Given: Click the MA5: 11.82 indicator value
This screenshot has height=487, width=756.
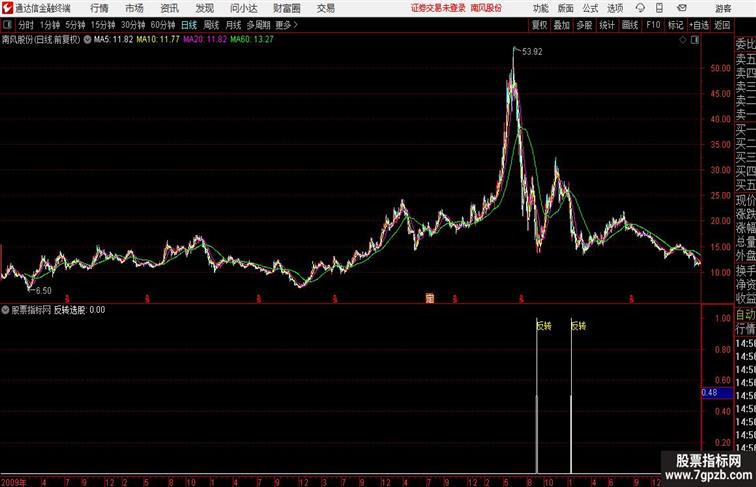Looking at the screenshot, I should [x=113, y=40].
